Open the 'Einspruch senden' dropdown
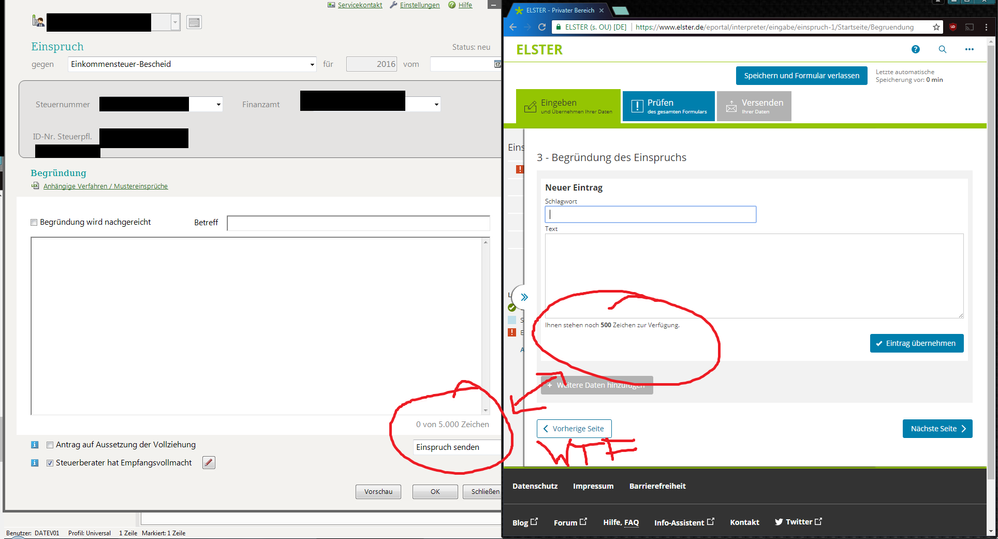998x539 pixels. [x=457, y=447]
